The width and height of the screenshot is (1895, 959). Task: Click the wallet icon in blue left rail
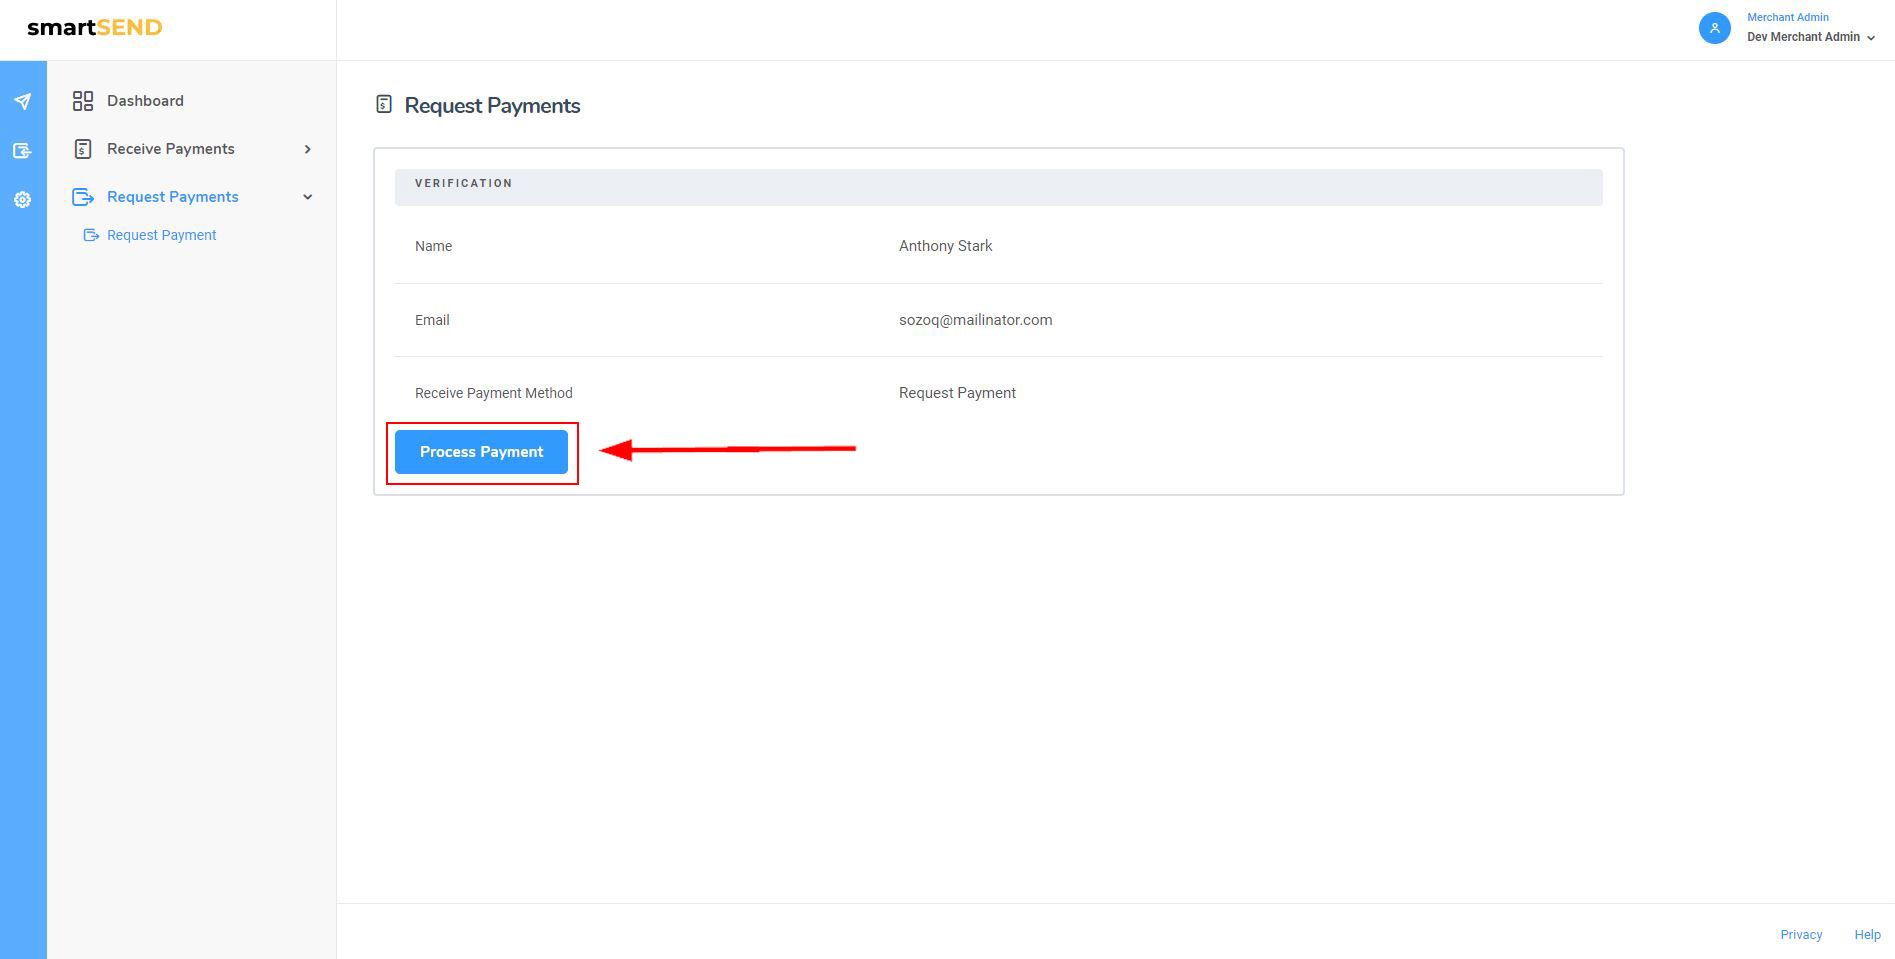coord(22,151)
